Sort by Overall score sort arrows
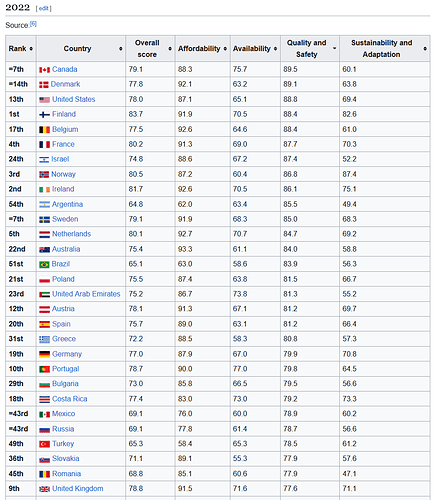Image resolution: width=433 pixels, height=500 pixels. click(x=170, y=49)
